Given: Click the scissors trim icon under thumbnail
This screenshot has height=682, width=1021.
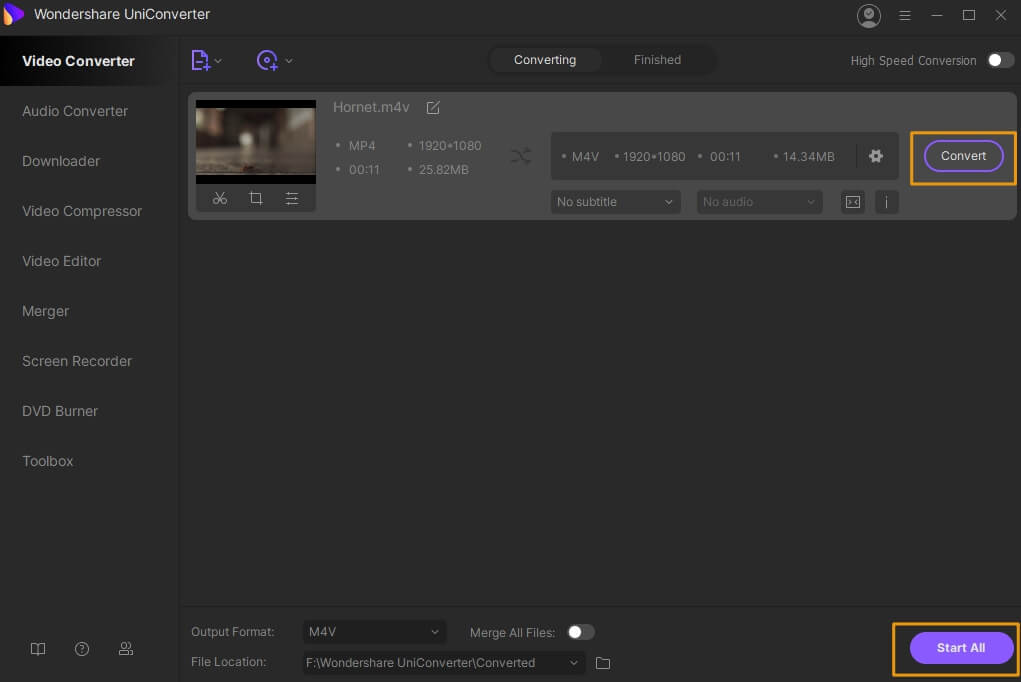Looking at the screenshot, I should point(220,199).
